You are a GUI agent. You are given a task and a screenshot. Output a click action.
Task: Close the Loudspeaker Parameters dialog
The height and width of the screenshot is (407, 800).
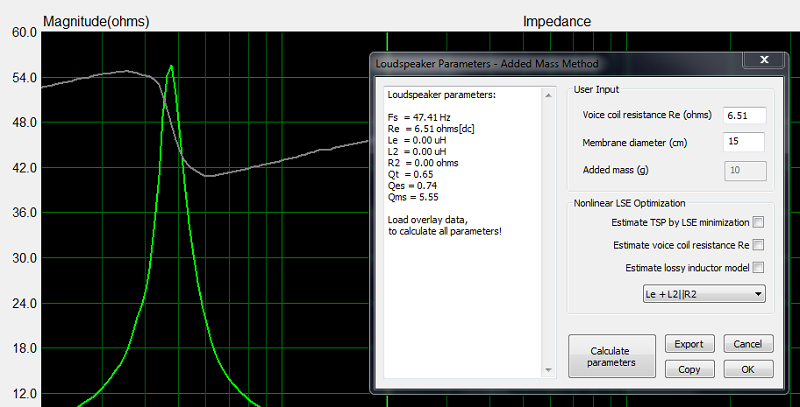[763, 60]
